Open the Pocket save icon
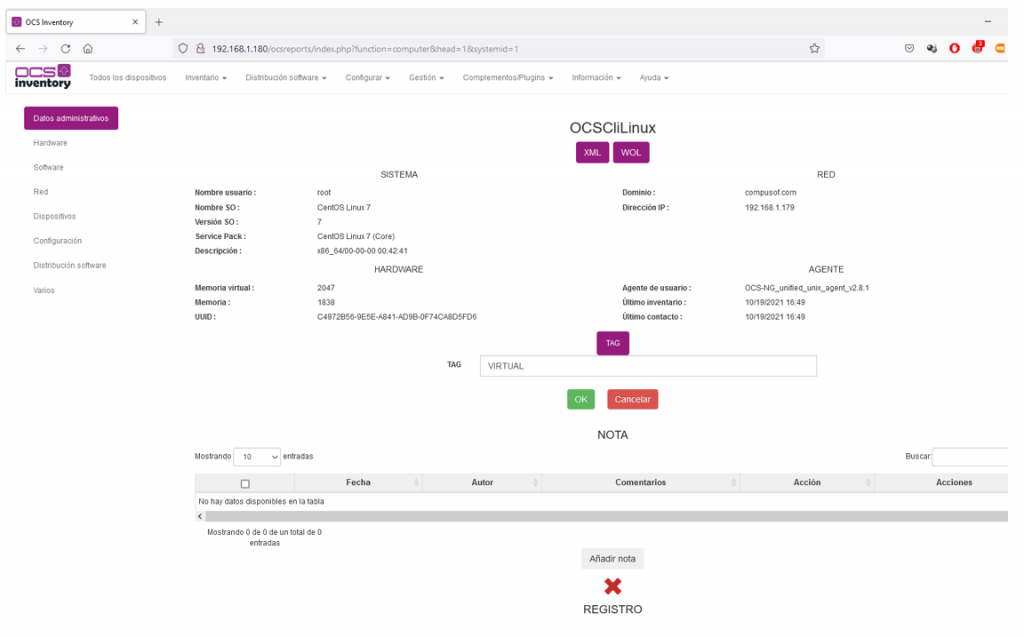 click(x=909, y=48)
